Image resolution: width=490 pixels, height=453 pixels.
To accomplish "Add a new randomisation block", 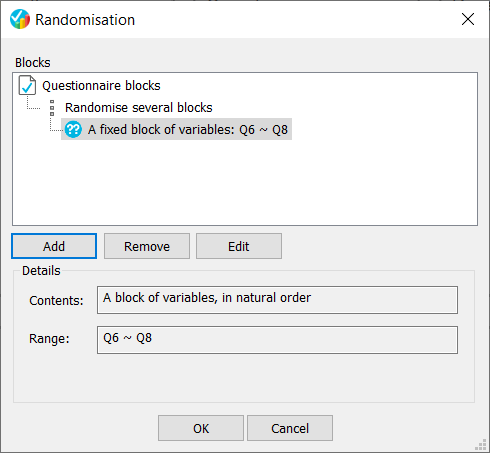I will coord(54,246).
